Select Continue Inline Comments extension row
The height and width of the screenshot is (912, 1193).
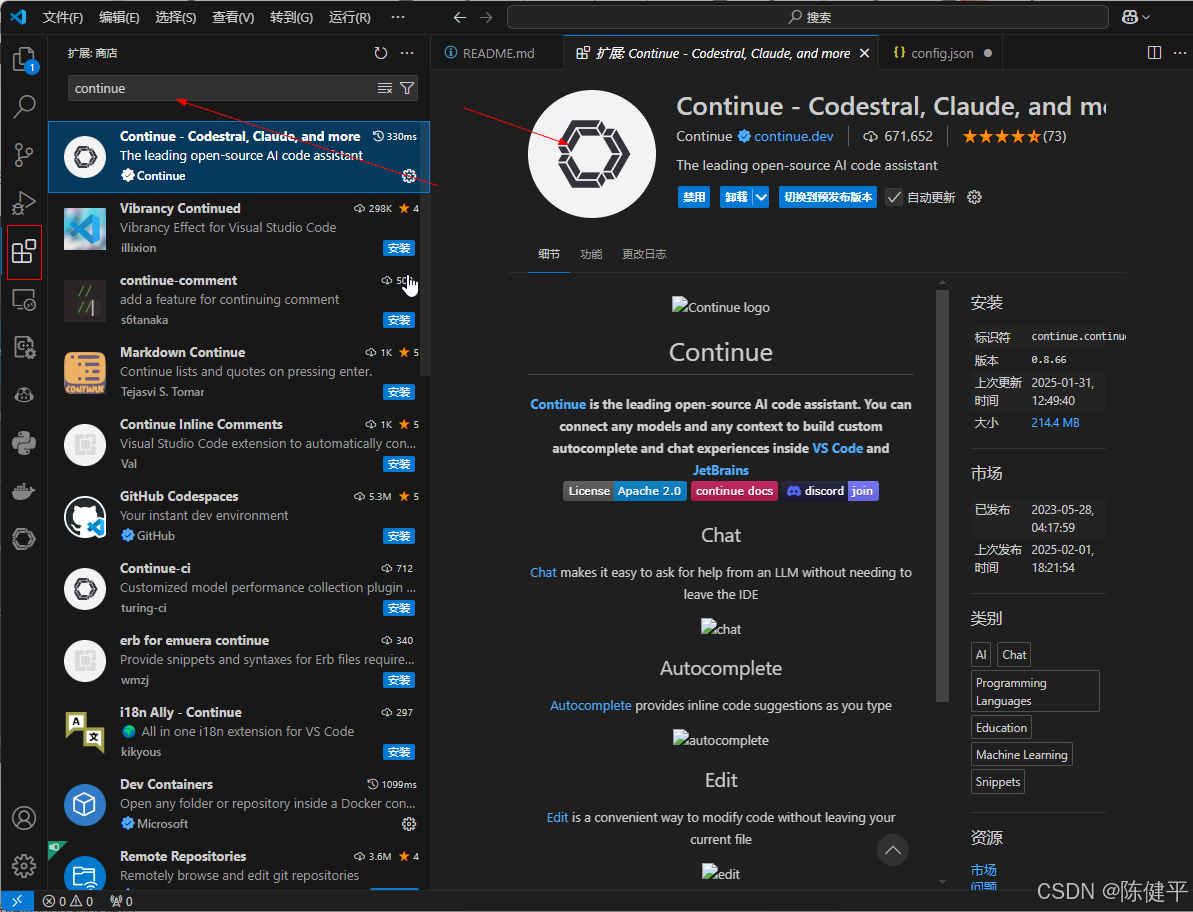(x=239, y=444)
